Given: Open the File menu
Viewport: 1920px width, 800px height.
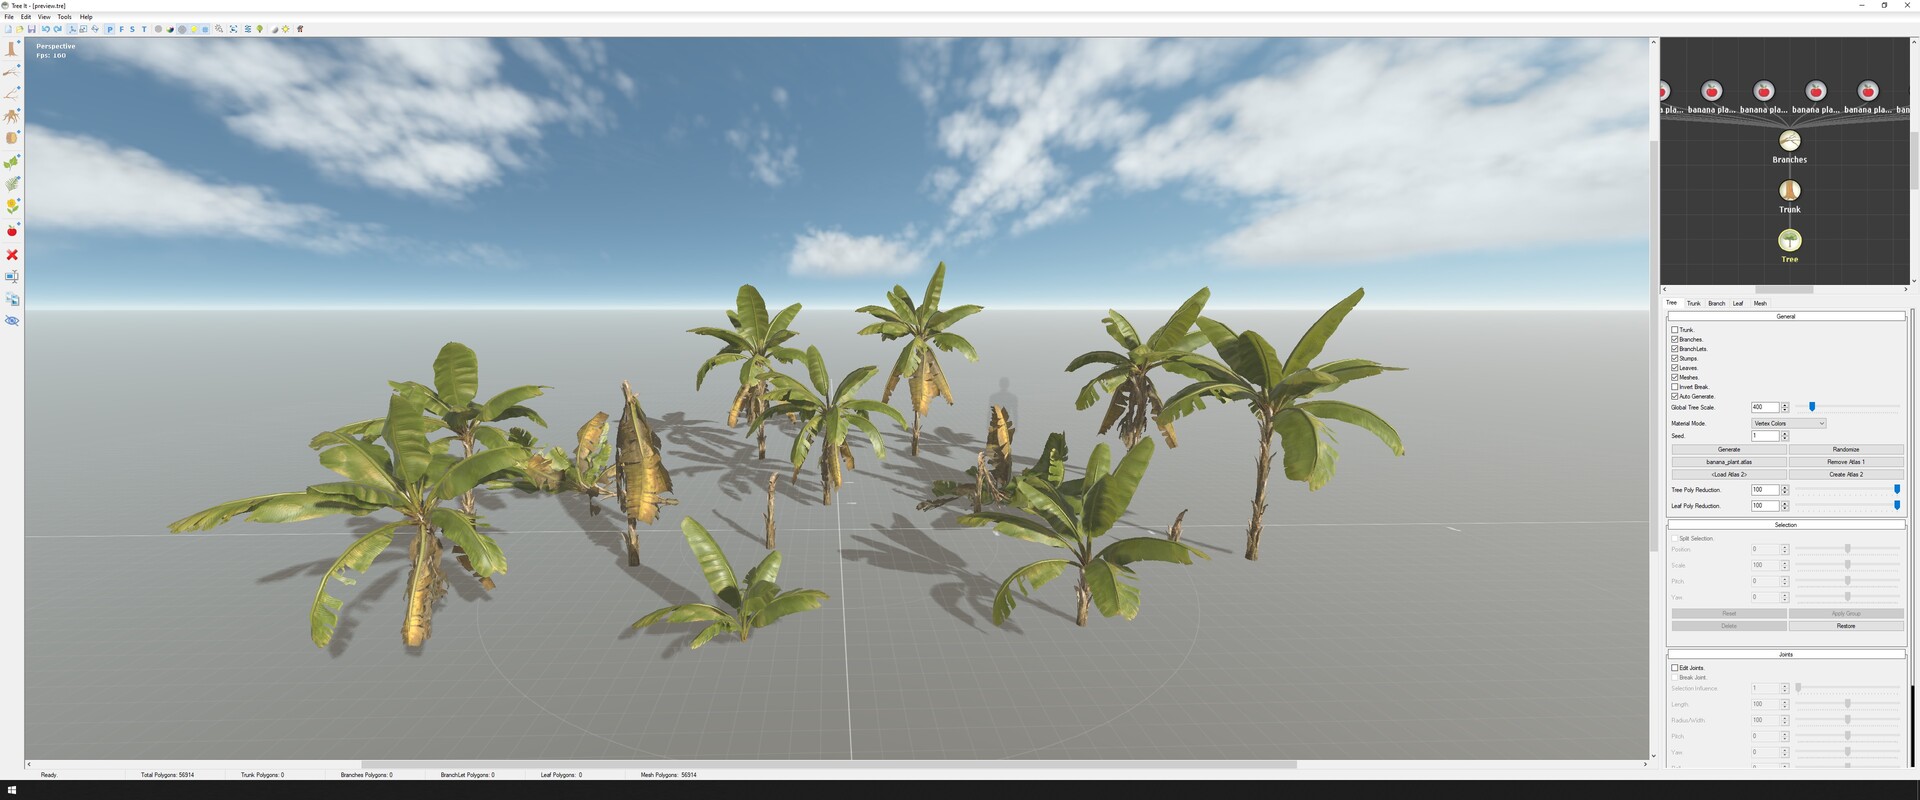Looking at the screenshot, I should [x=9, y=17].
